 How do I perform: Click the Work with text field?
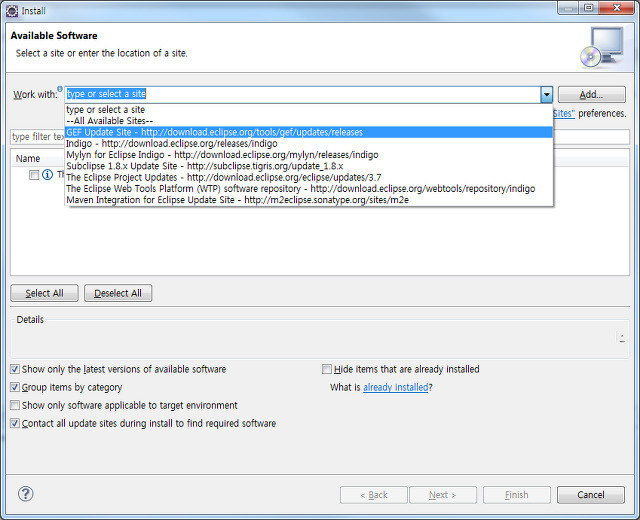point(303,94)
